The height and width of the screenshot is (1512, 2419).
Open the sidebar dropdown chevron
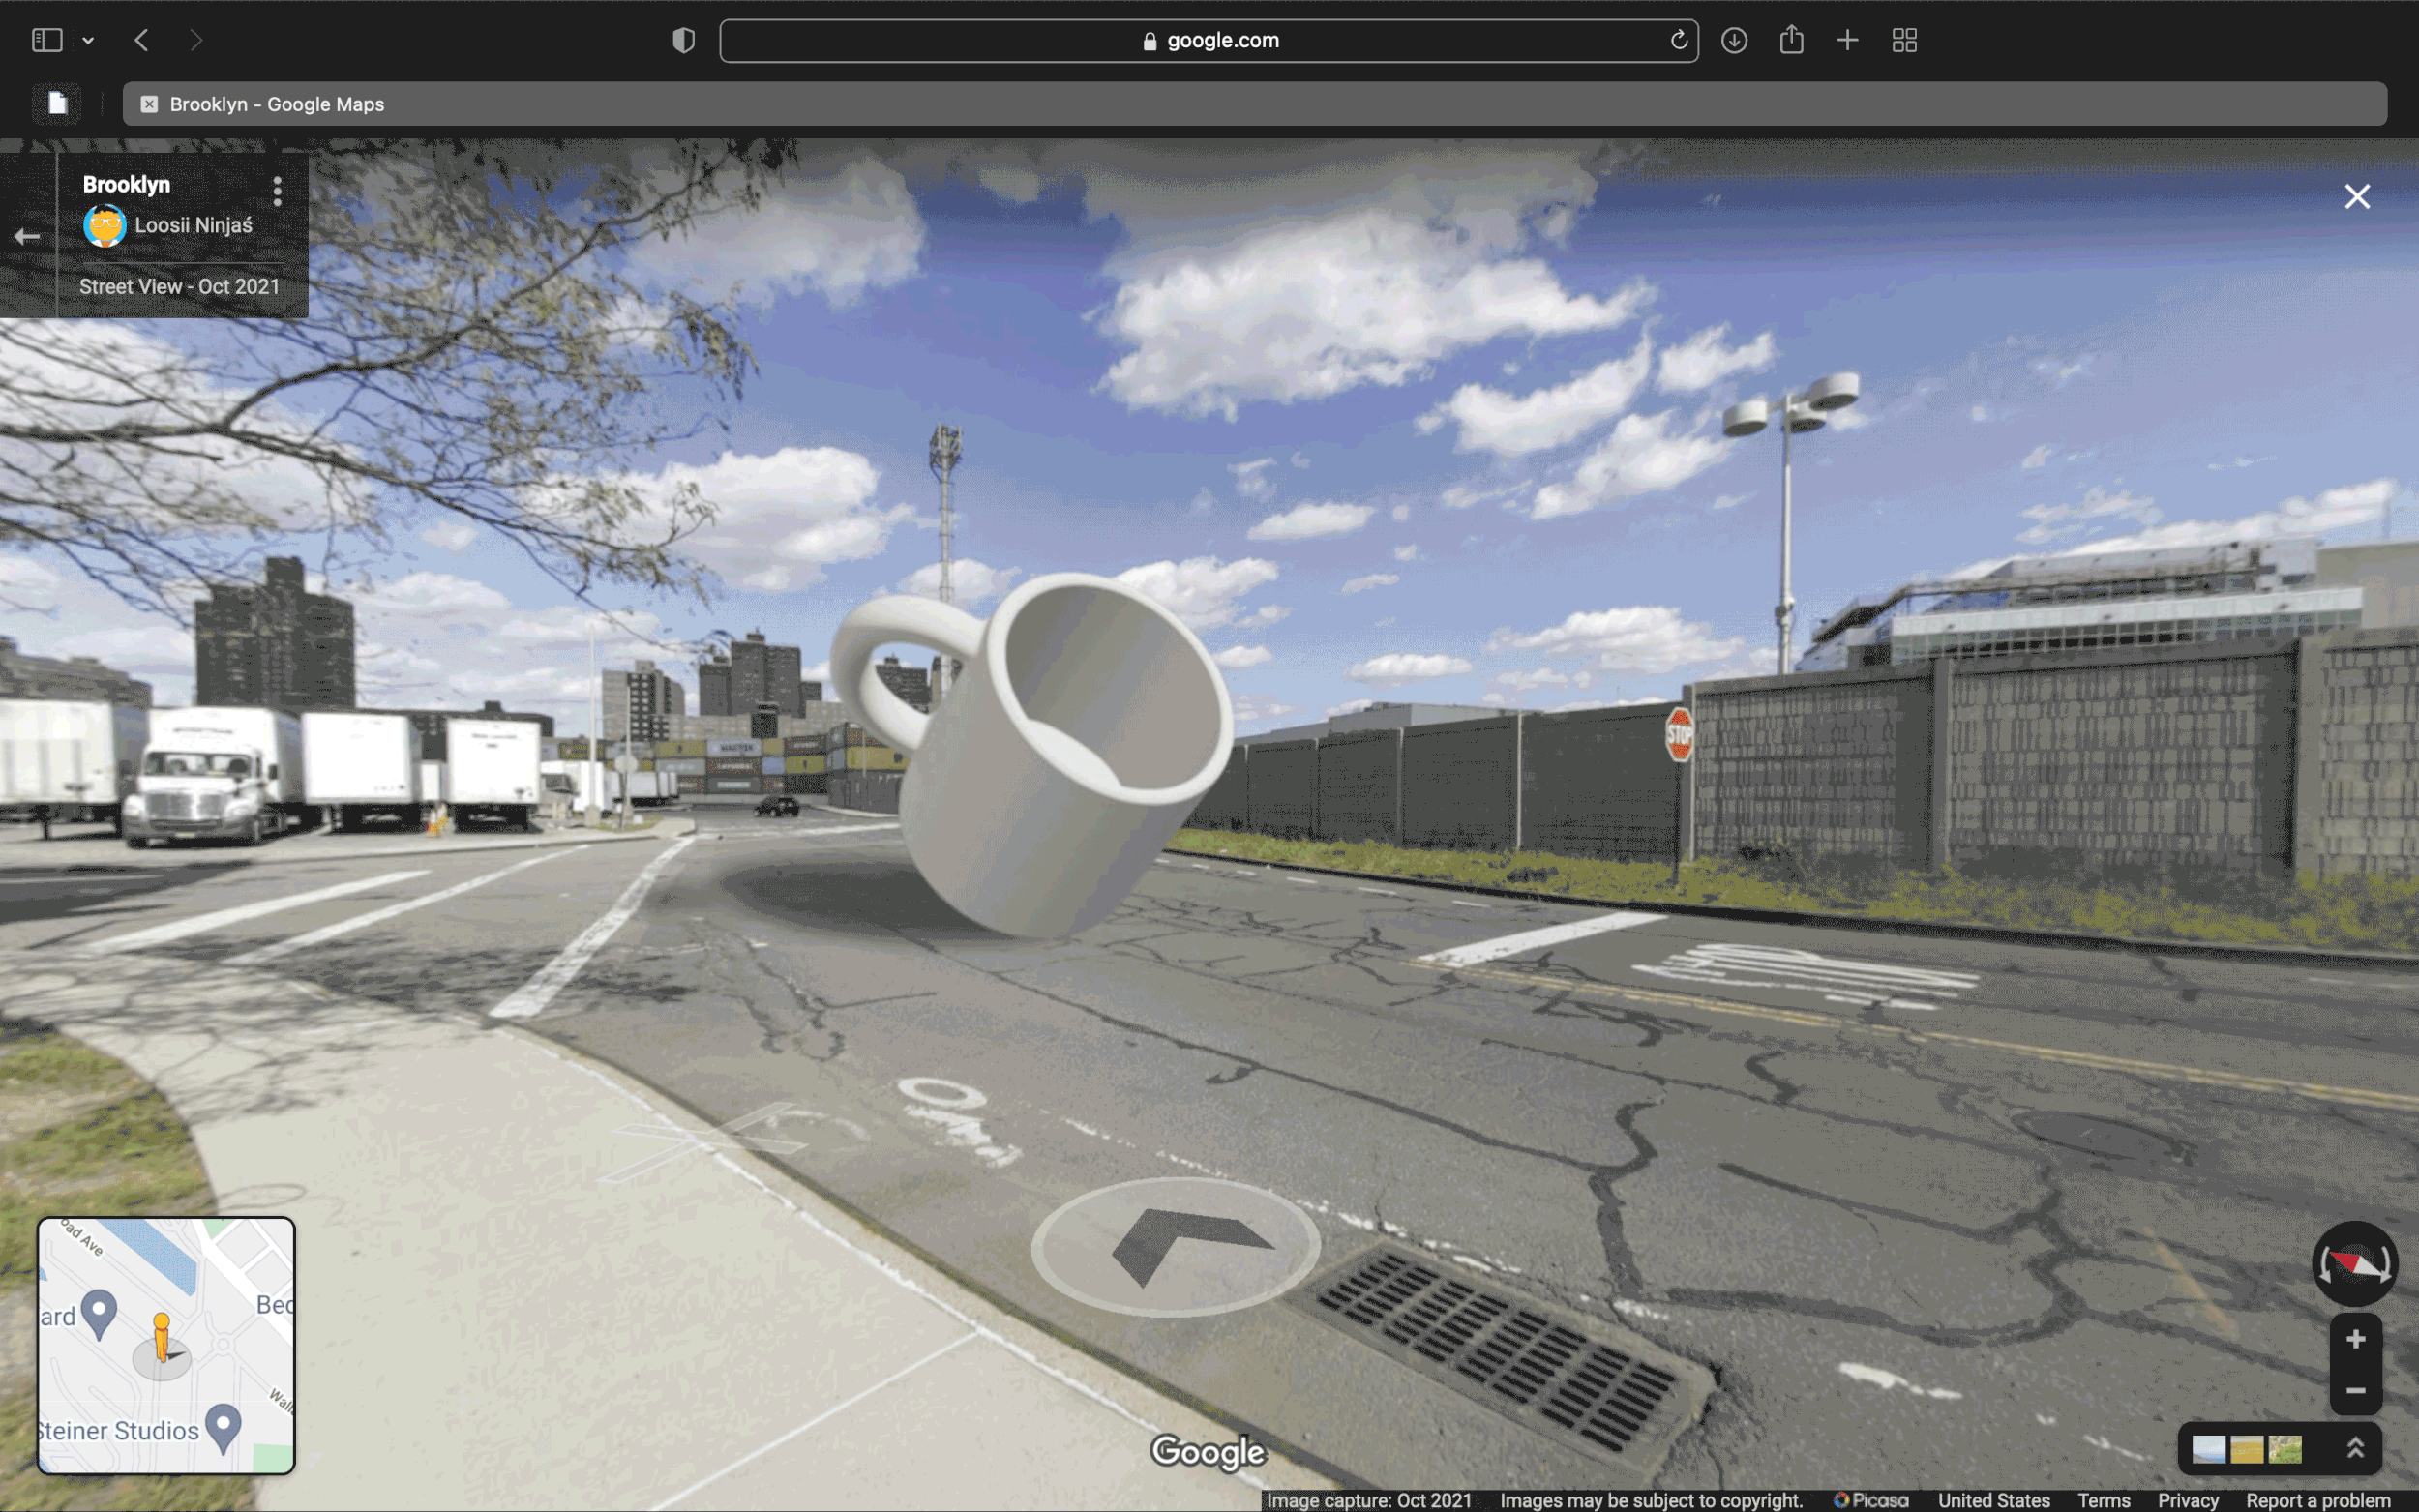(x=88, y=41)
